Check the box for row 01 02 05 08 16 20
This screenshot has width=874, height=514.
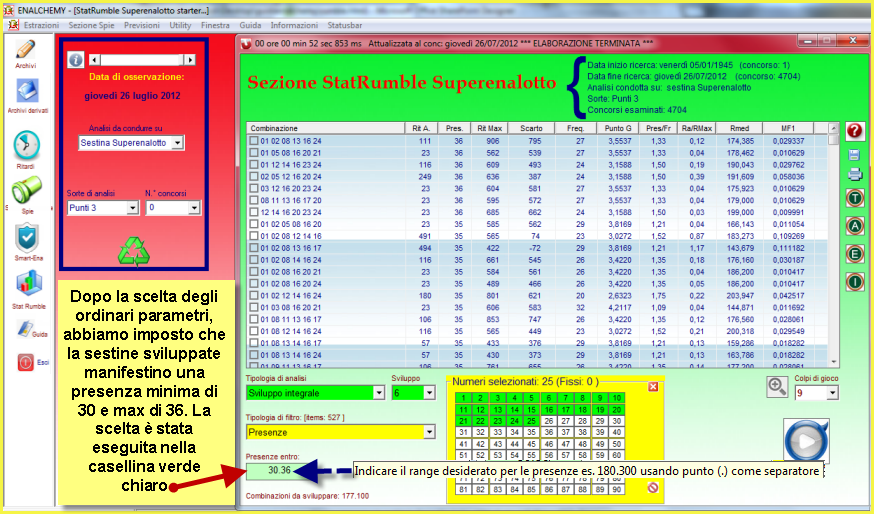(254, 224)
